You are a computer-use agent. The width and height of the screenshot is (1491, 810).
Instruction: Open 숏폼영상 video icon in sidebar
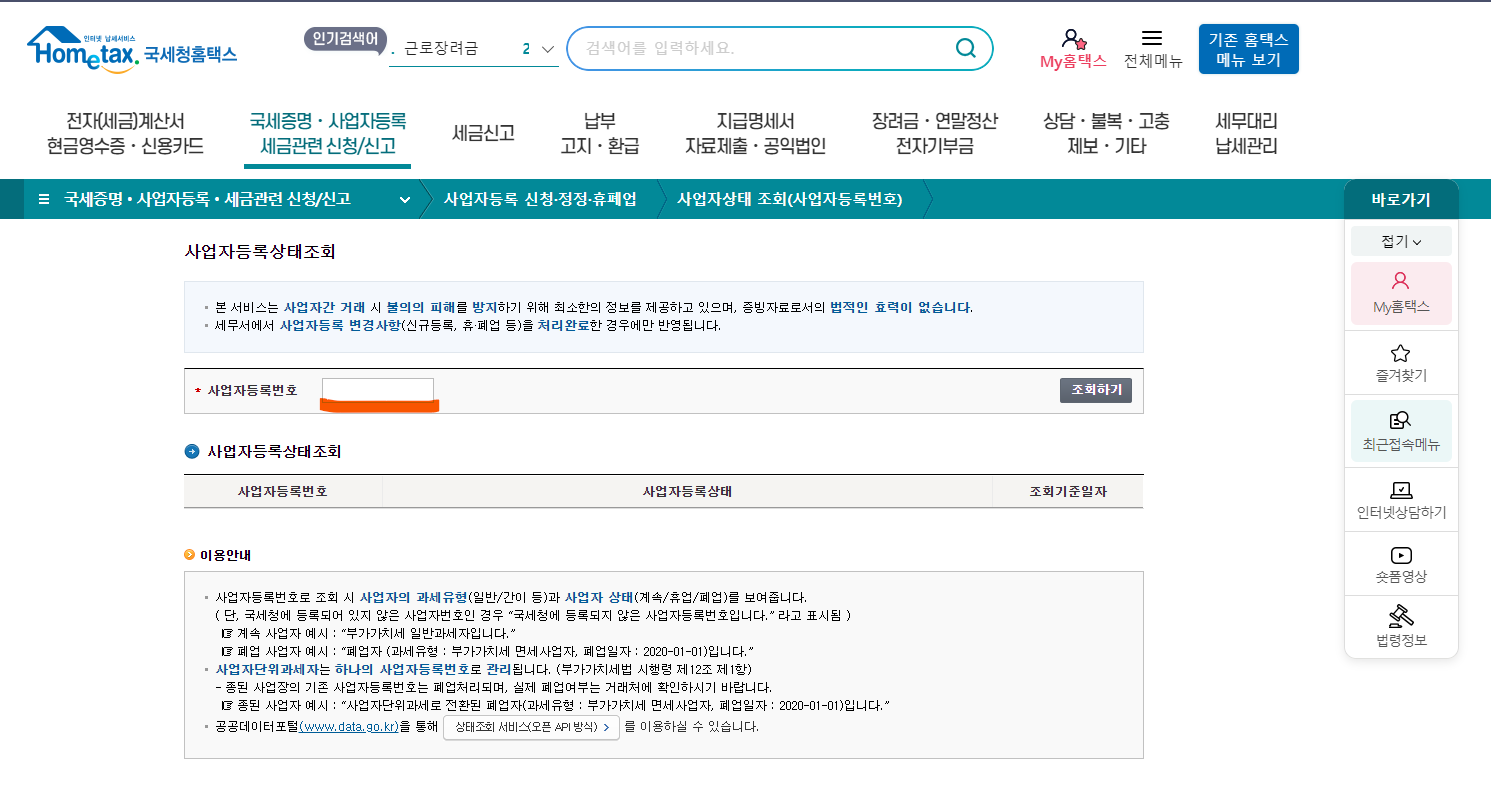coord(1400,563)
